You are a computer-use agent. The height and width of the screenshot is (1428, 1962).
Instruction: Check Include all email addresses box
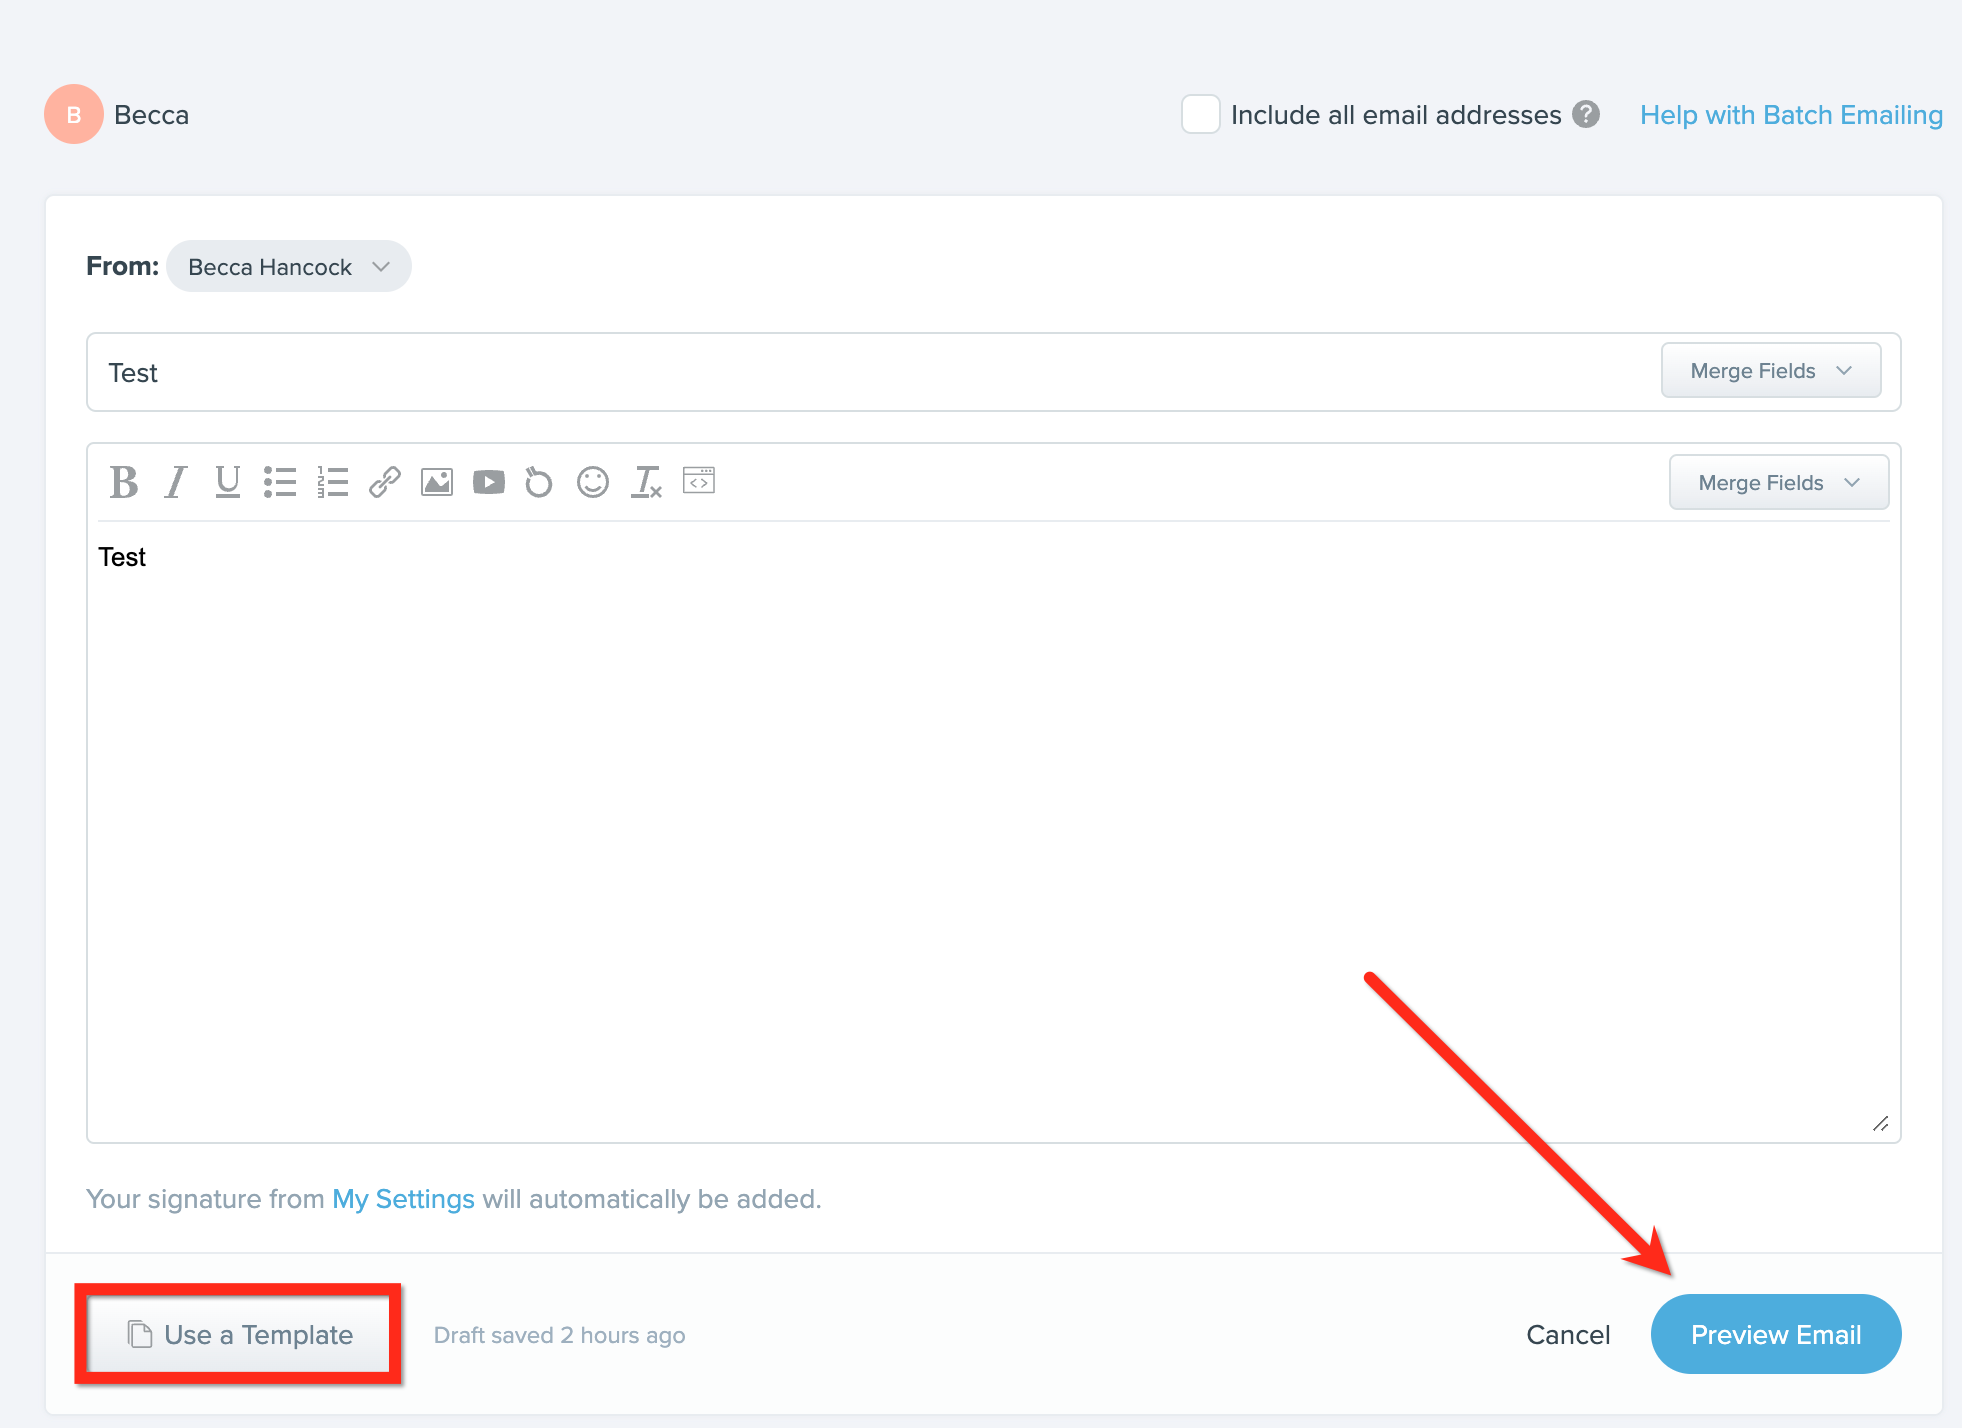click(1200, 114)
